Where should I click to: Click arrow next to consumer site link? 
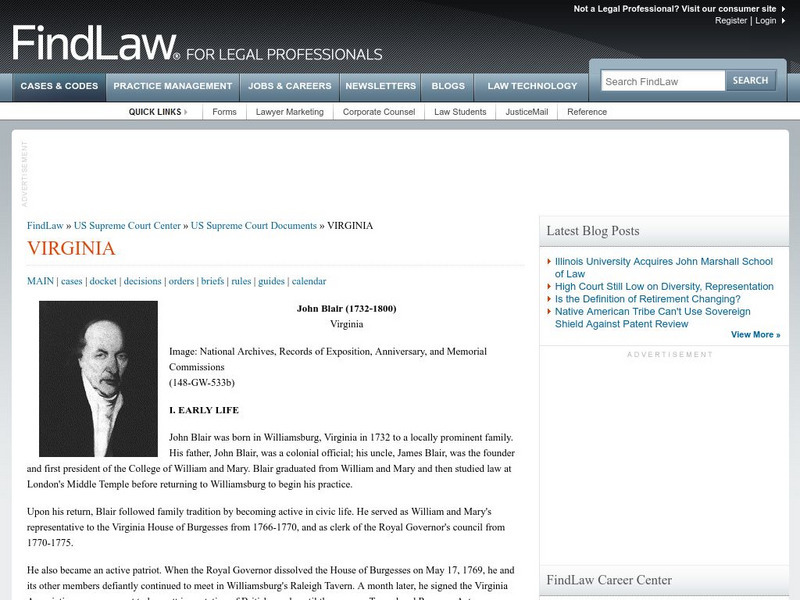(784, 9)
